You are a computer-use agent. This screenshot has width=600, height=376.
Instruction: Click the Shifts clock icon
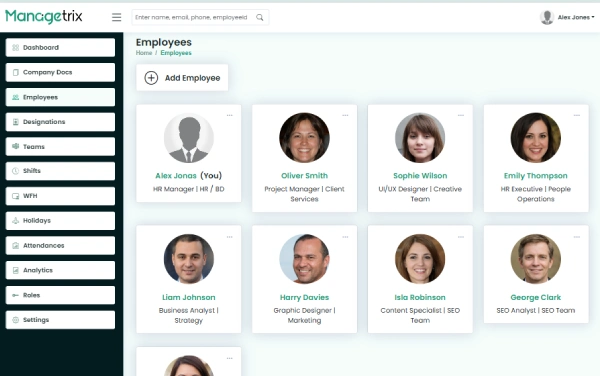point(15,171)
